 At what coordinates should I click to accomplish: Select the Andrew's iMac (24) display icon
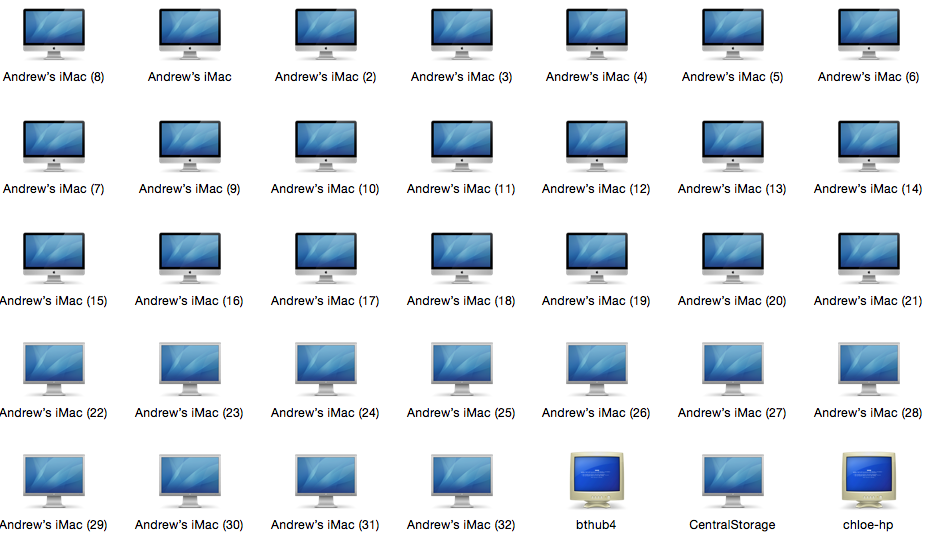point(326,368)
